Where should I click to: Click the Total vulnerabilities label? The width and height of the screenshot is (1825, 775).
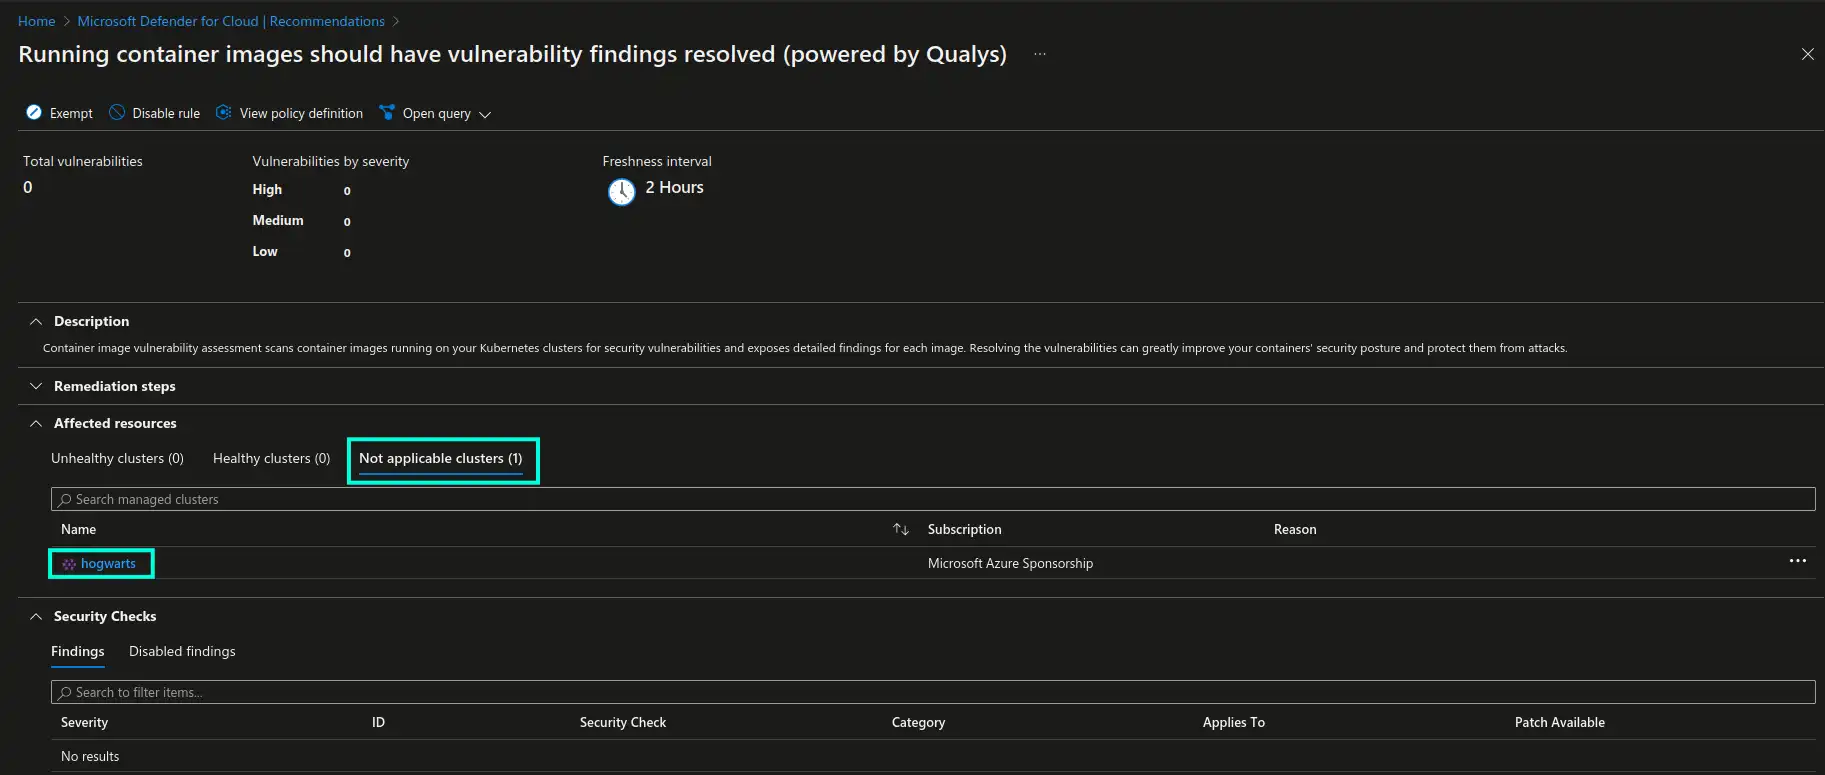click(83, 161)
